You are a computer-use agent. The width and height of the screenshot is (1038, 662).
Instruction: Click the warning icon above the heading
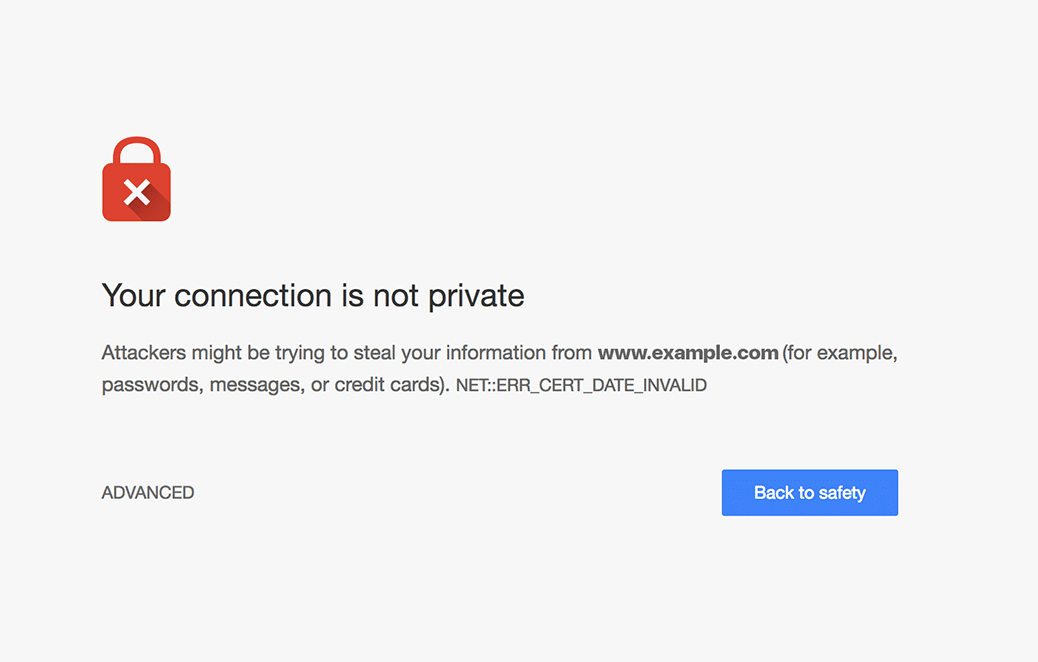coord(136,180)
